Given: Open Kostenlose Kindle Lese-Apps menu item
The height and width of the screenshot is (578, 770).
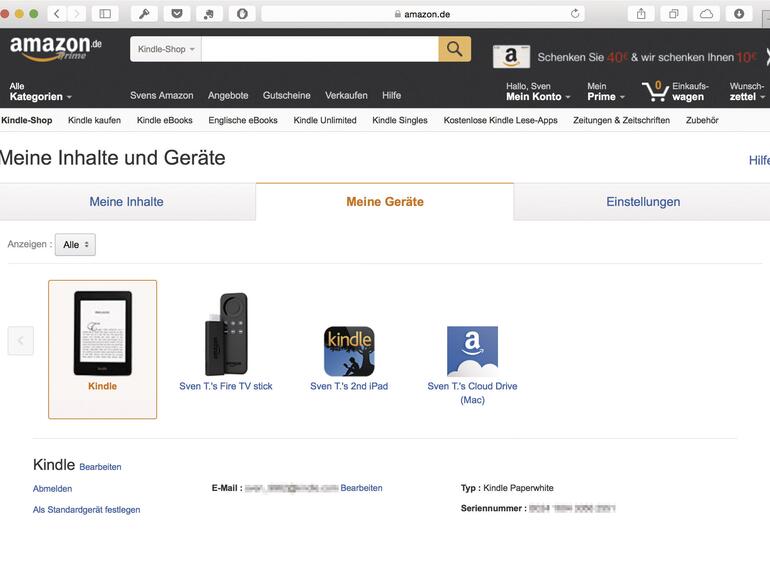Looking at the screenshot, I should pyautogui.click(x=500, y=120).
